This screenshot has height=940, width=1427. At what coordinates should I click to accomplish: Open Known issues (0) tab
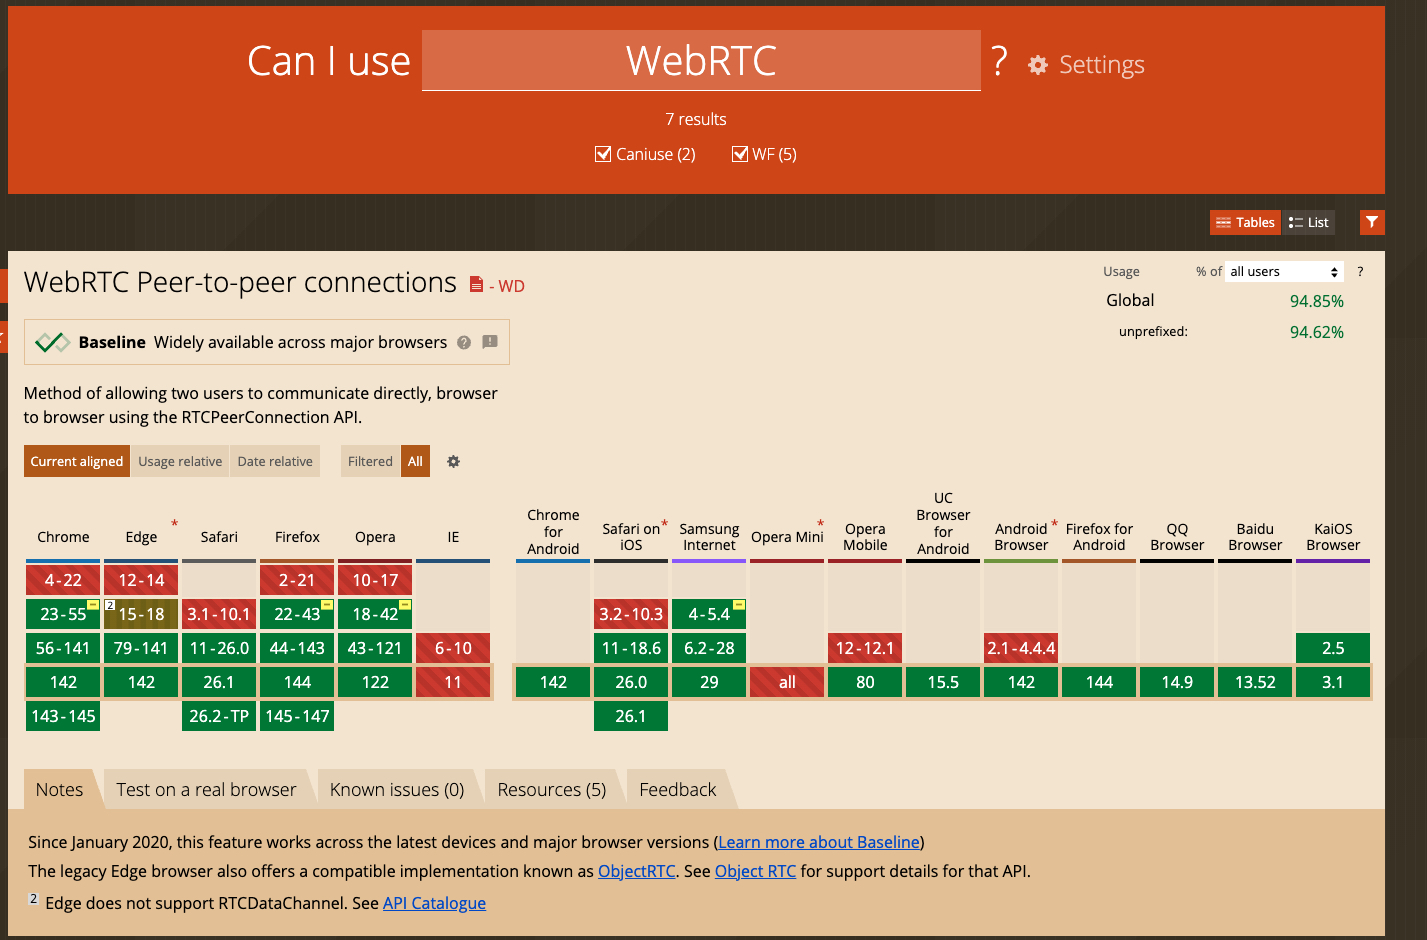coord(397,789)
